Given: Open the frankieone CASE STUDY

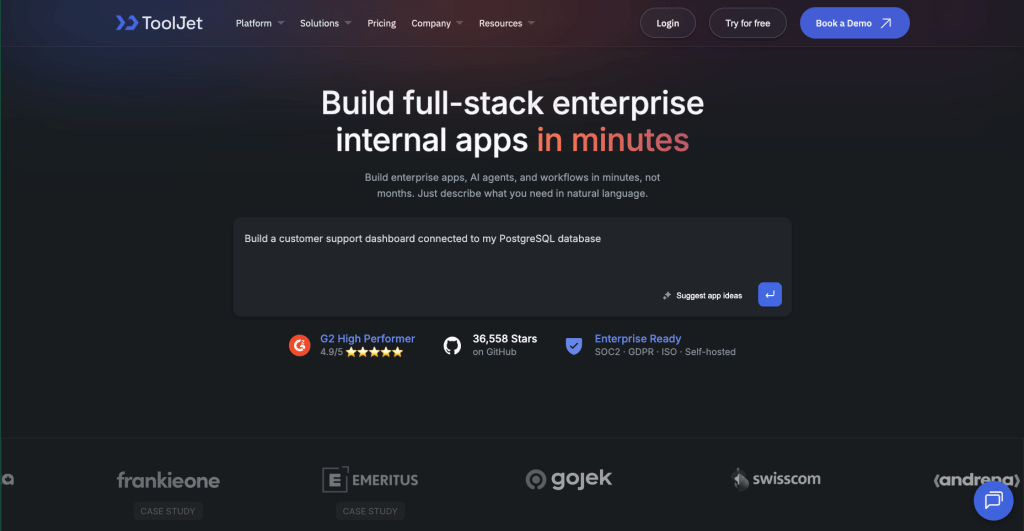Looking at the screenshot, I should (x=168, y=511).
